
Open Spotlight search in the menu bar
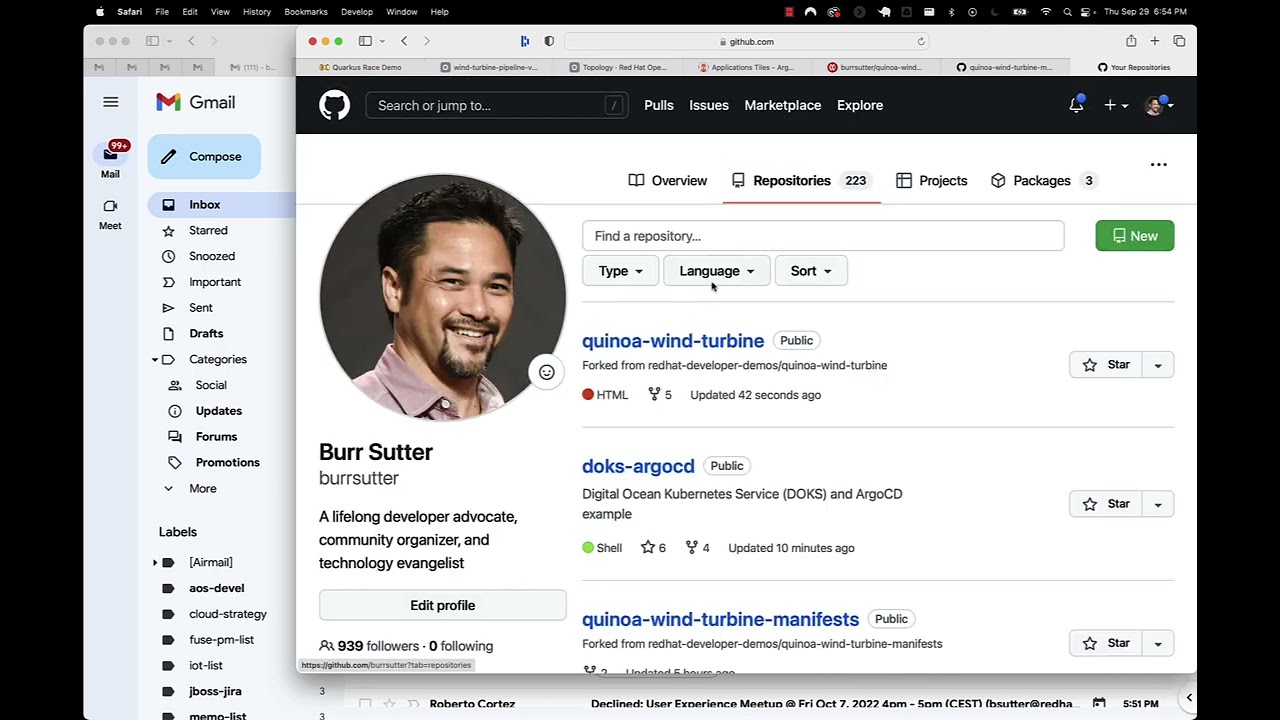(x=1068, y=12)
